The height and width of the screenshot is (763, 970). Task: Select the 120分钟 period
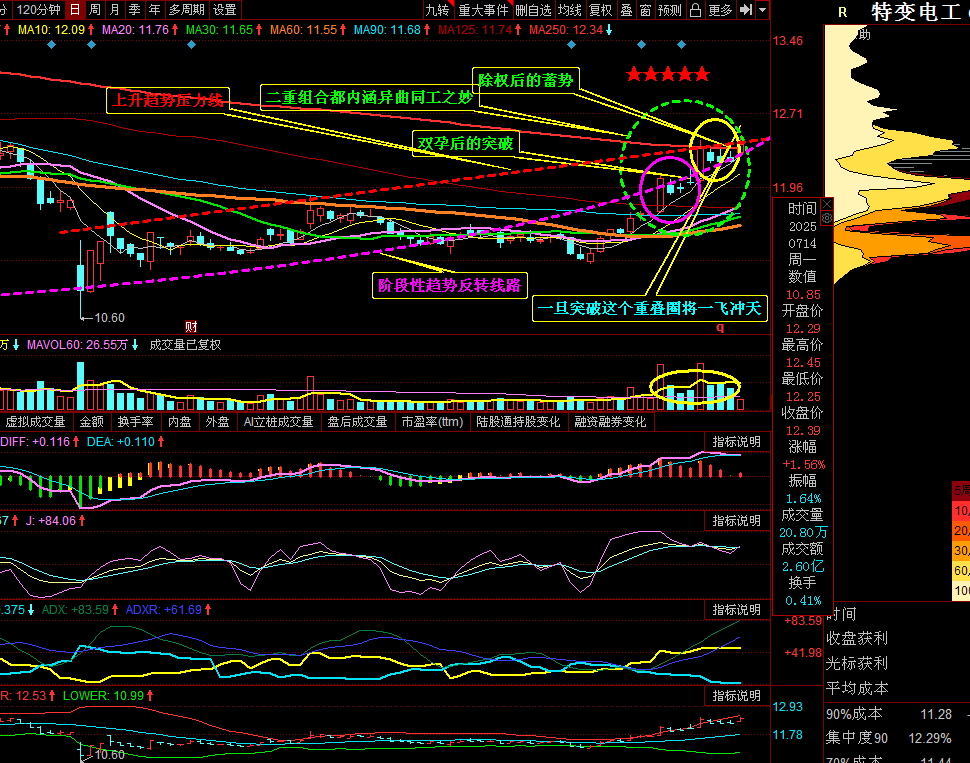coord(38,10)
